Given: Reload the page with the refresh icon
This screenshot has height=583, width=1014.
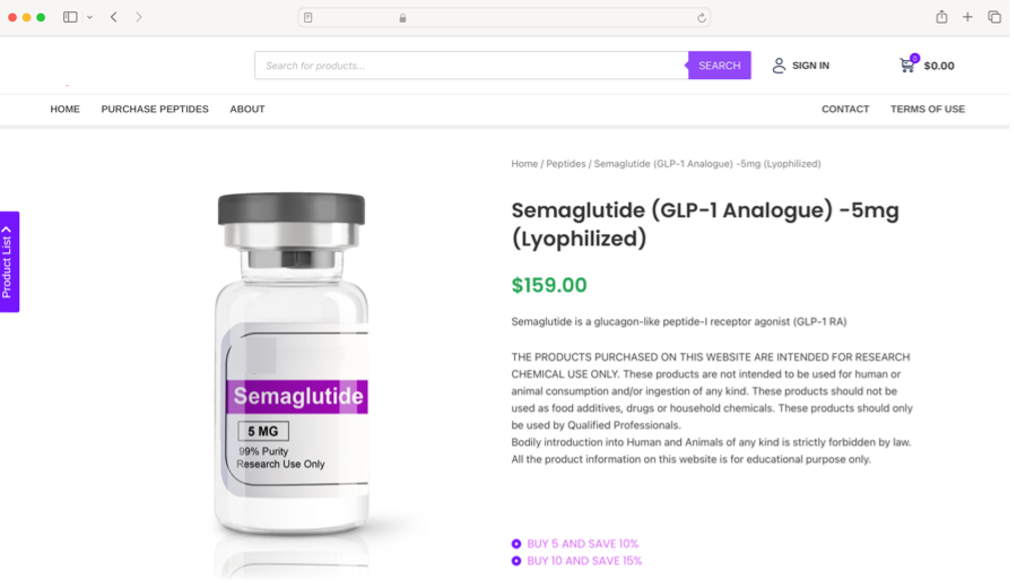Looking at the screenshot, I should pos(701,18).
